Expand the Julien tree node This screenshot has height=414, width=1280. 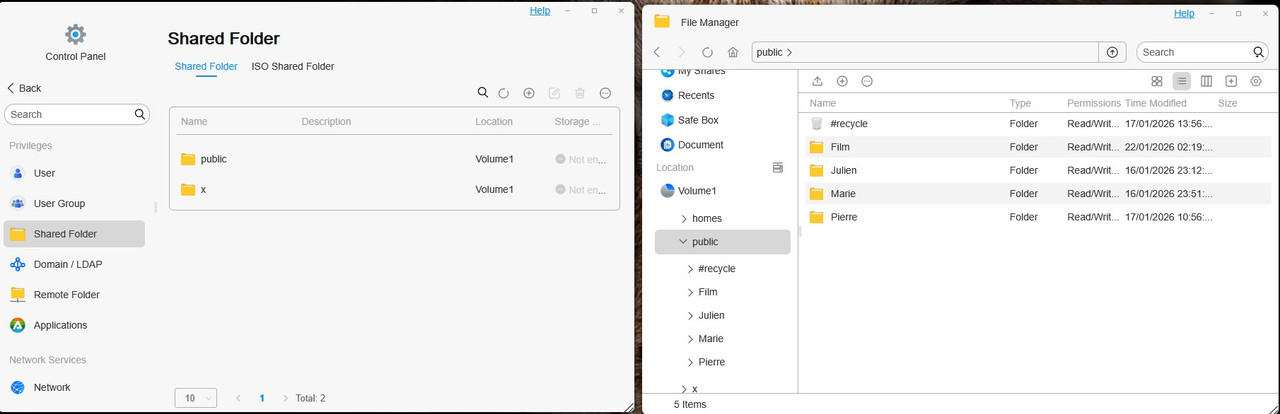coord(690,316)
